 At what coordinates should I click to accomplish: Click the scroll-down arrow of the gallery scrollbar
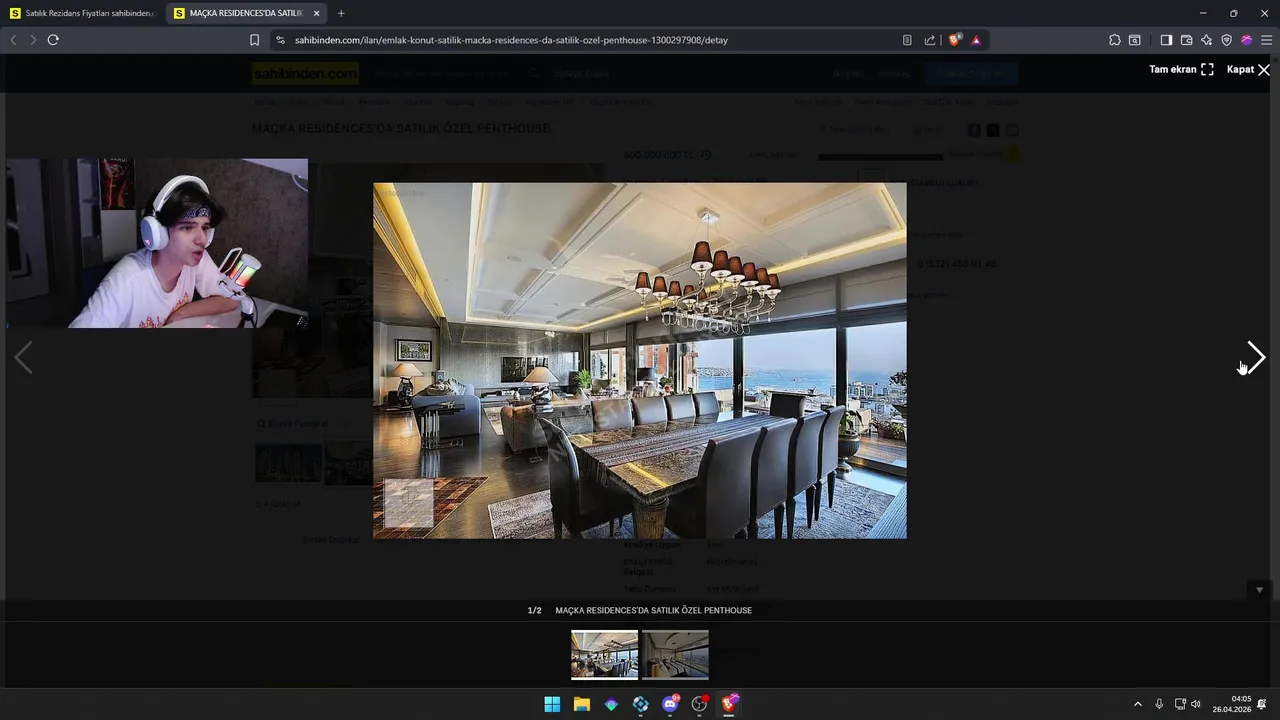click(1259, 590)
